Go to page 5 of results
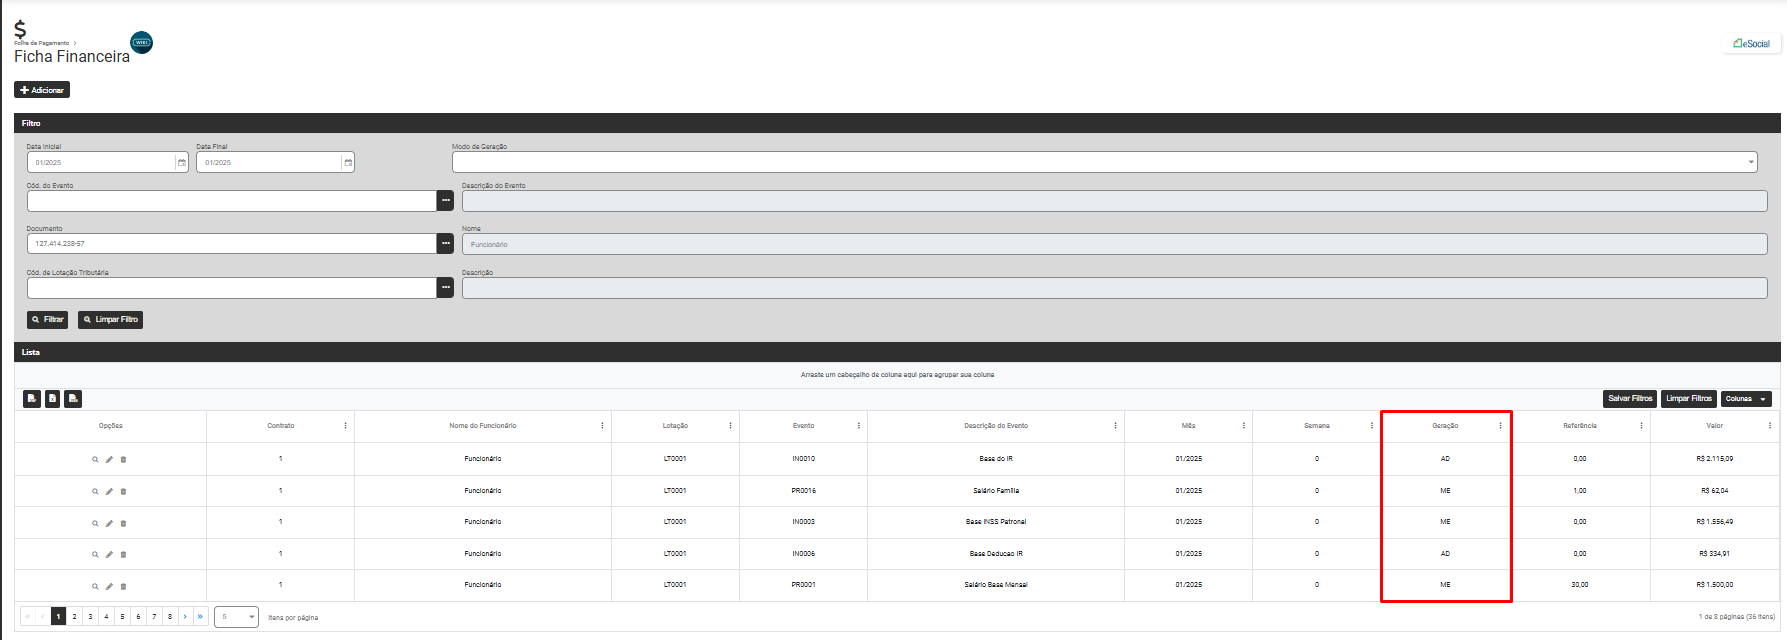Image resolution: width=1787 pixels, height=640 pixels. [x=122, y=617]
